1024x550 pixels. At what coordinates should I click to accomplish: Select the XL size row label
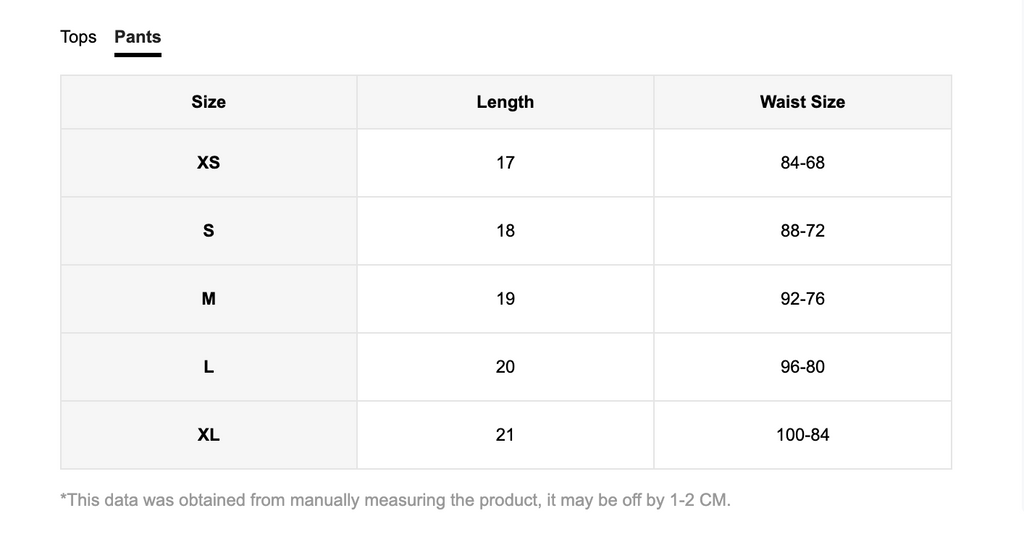209,434
